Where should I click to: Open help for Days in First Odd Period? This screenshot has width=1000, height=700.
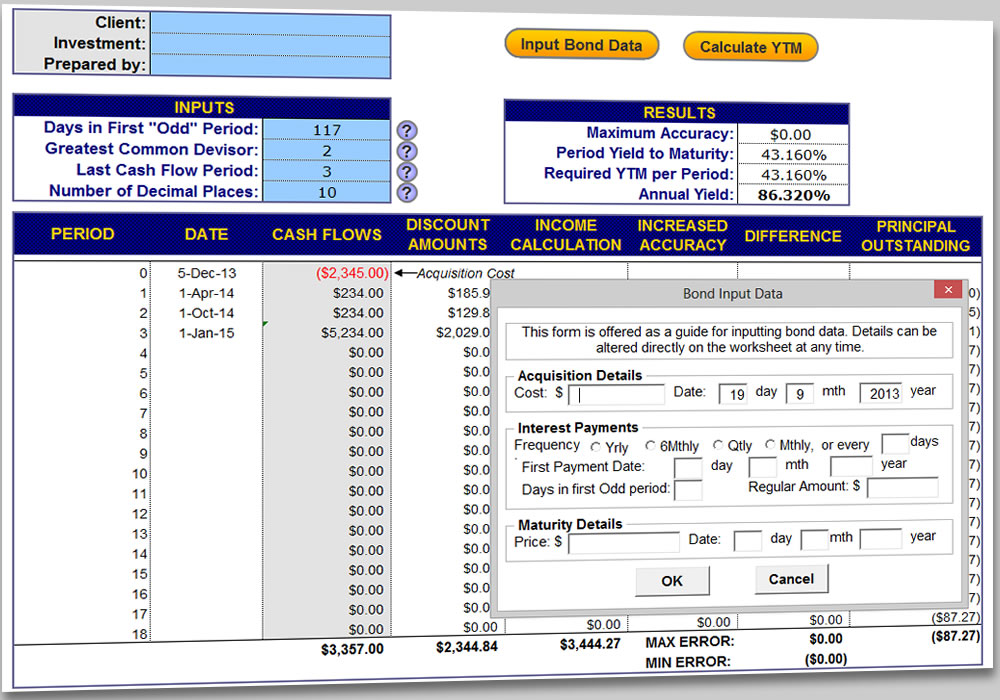pyautogui.click(x=405, y=128)
